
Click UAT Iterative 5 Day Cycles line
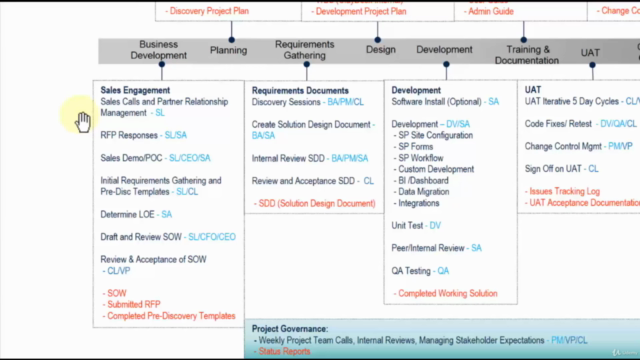point(582,101)
